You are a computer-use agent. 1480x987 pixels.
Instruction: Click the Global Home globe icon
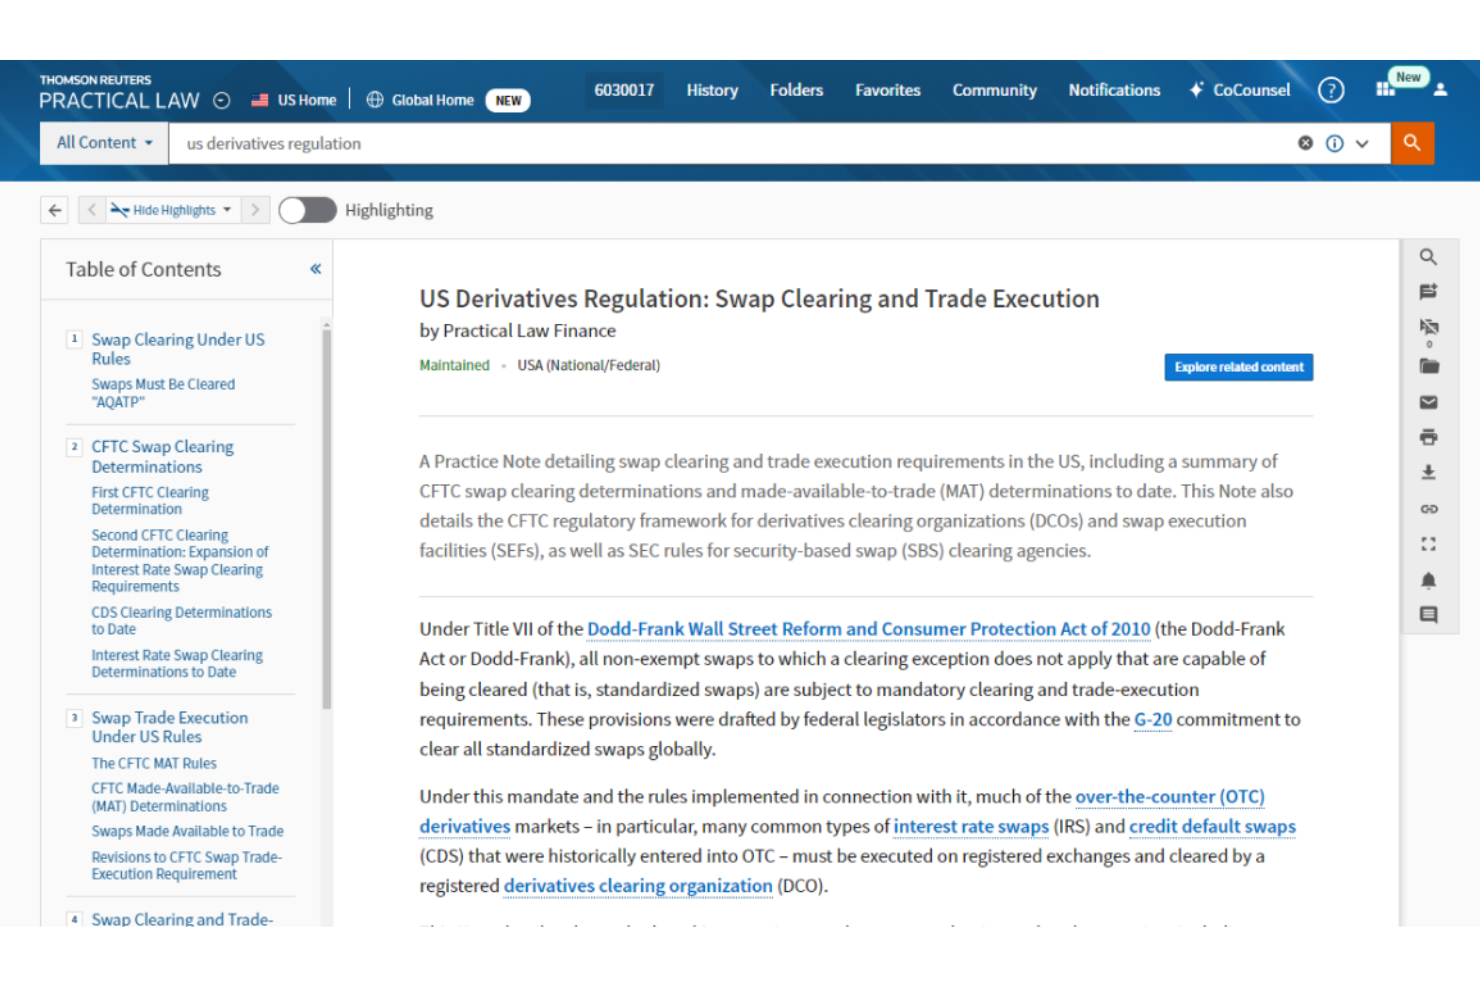(x=375, y=100)
